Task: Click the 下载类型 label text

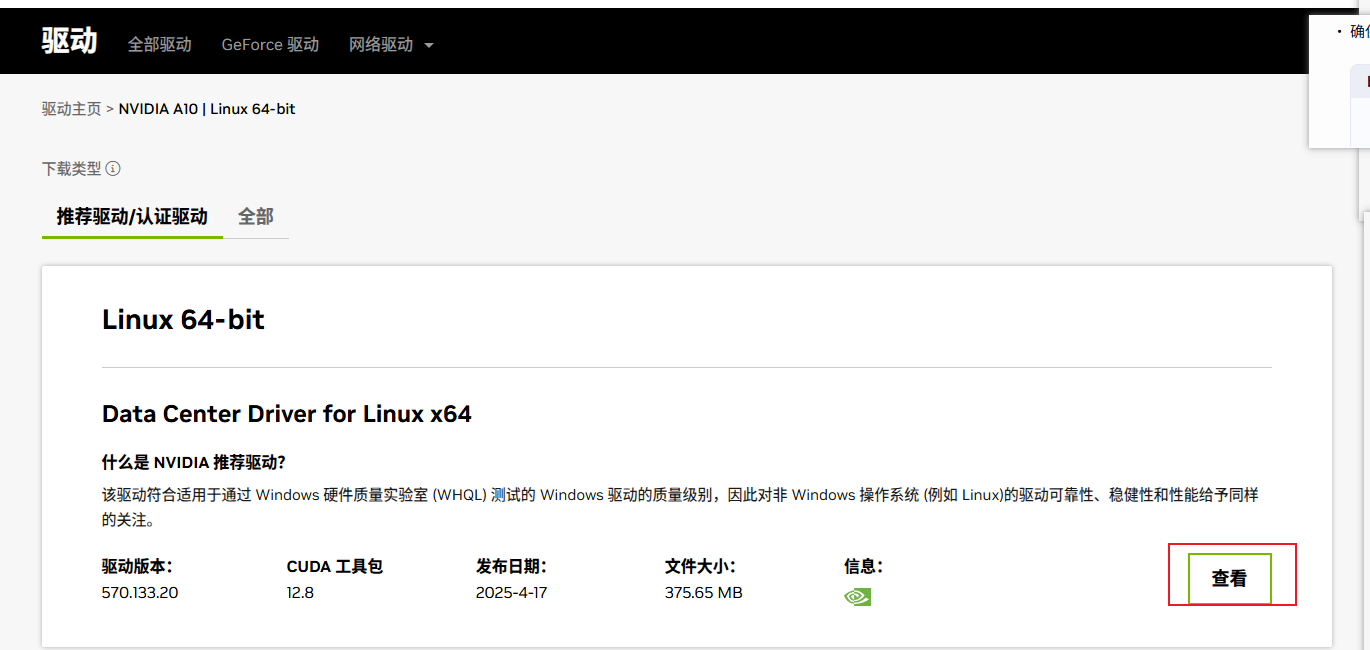Action: click(x=71, y=169)
